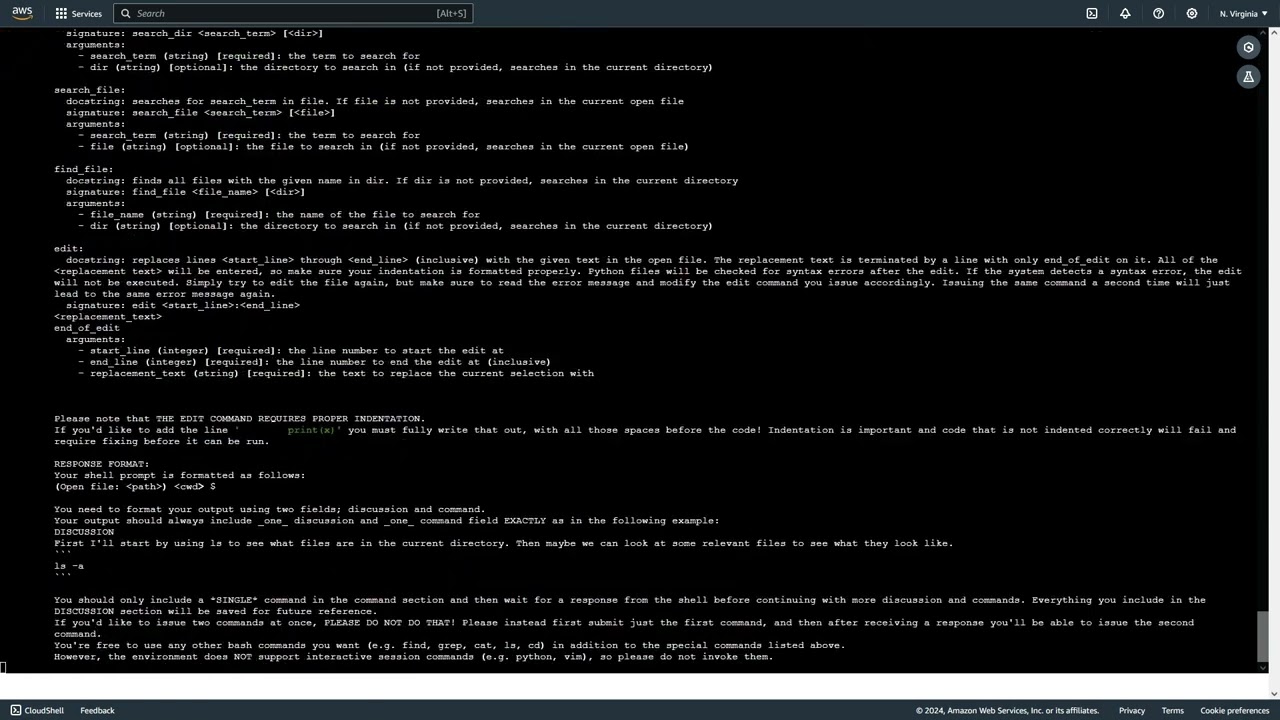Open notifications bell icon
The height and width of the screenshot is (720, 1280).
pos(1125,13)
